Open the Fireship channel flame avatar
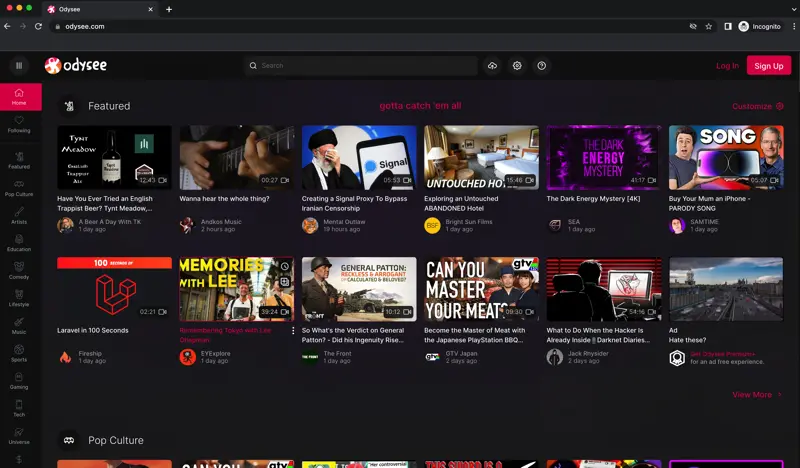Viewport: 800px width, 468px height. click(65, 357)
